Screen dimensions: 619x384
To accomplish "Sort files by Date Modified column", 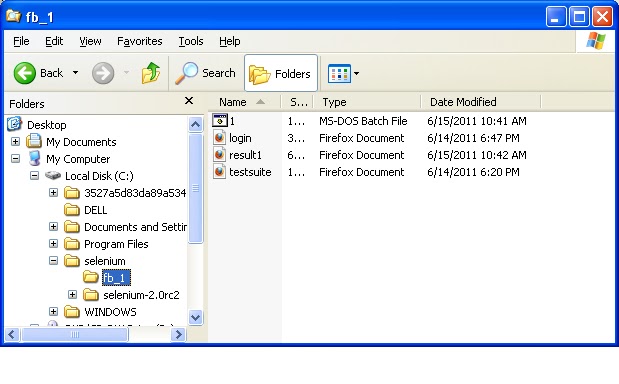I will pos(480,102).
